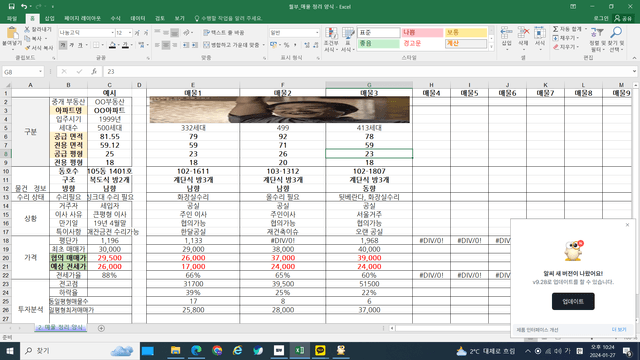Click the Sort and Filter icon

597,33
